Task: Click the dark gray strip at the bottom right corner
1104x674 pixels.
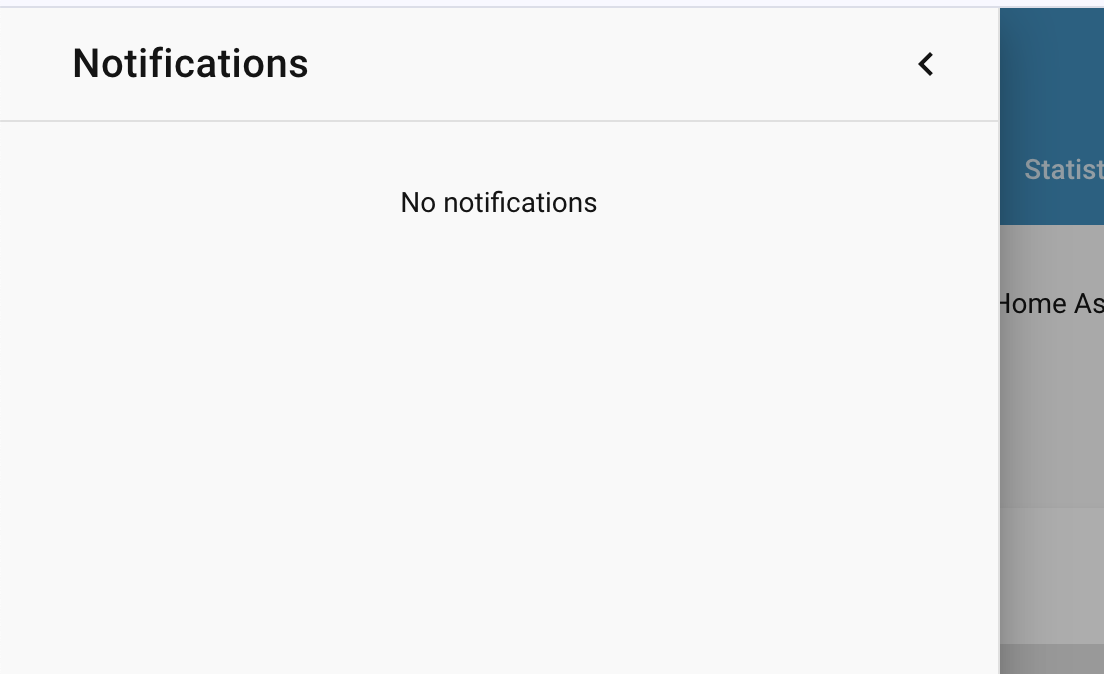Action: pos(1052,659)
